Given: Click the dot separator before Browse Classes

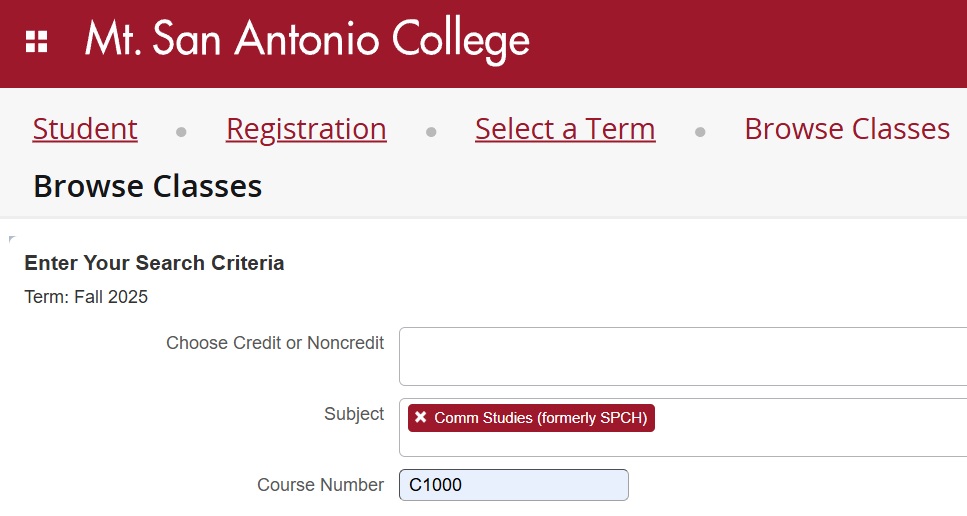Looking at the screenshot, I should (x=700, y=131).
